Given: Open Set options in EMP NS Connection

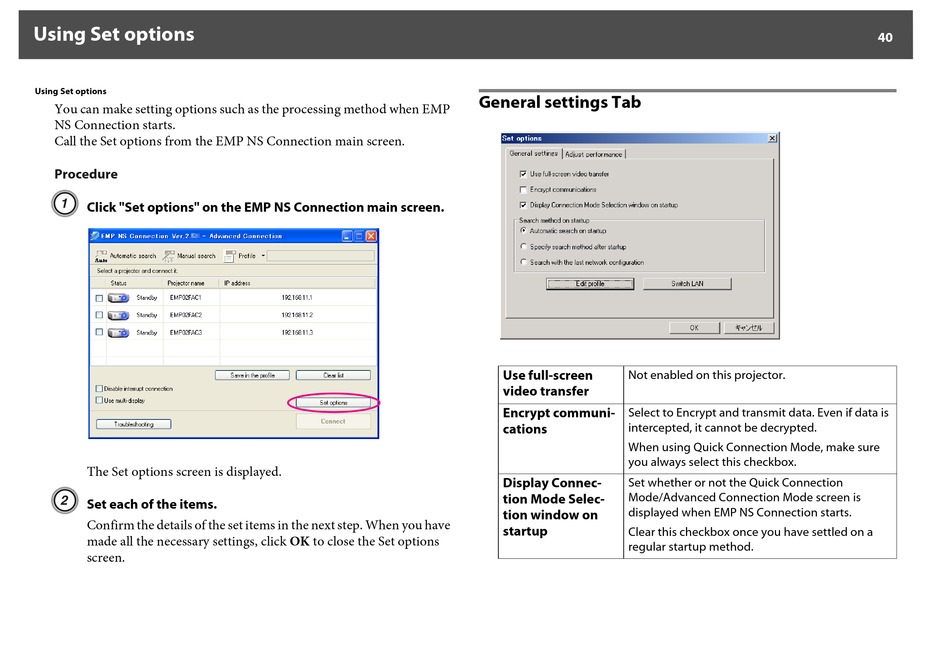Looking at the screenshot, I should coord(333,403).
